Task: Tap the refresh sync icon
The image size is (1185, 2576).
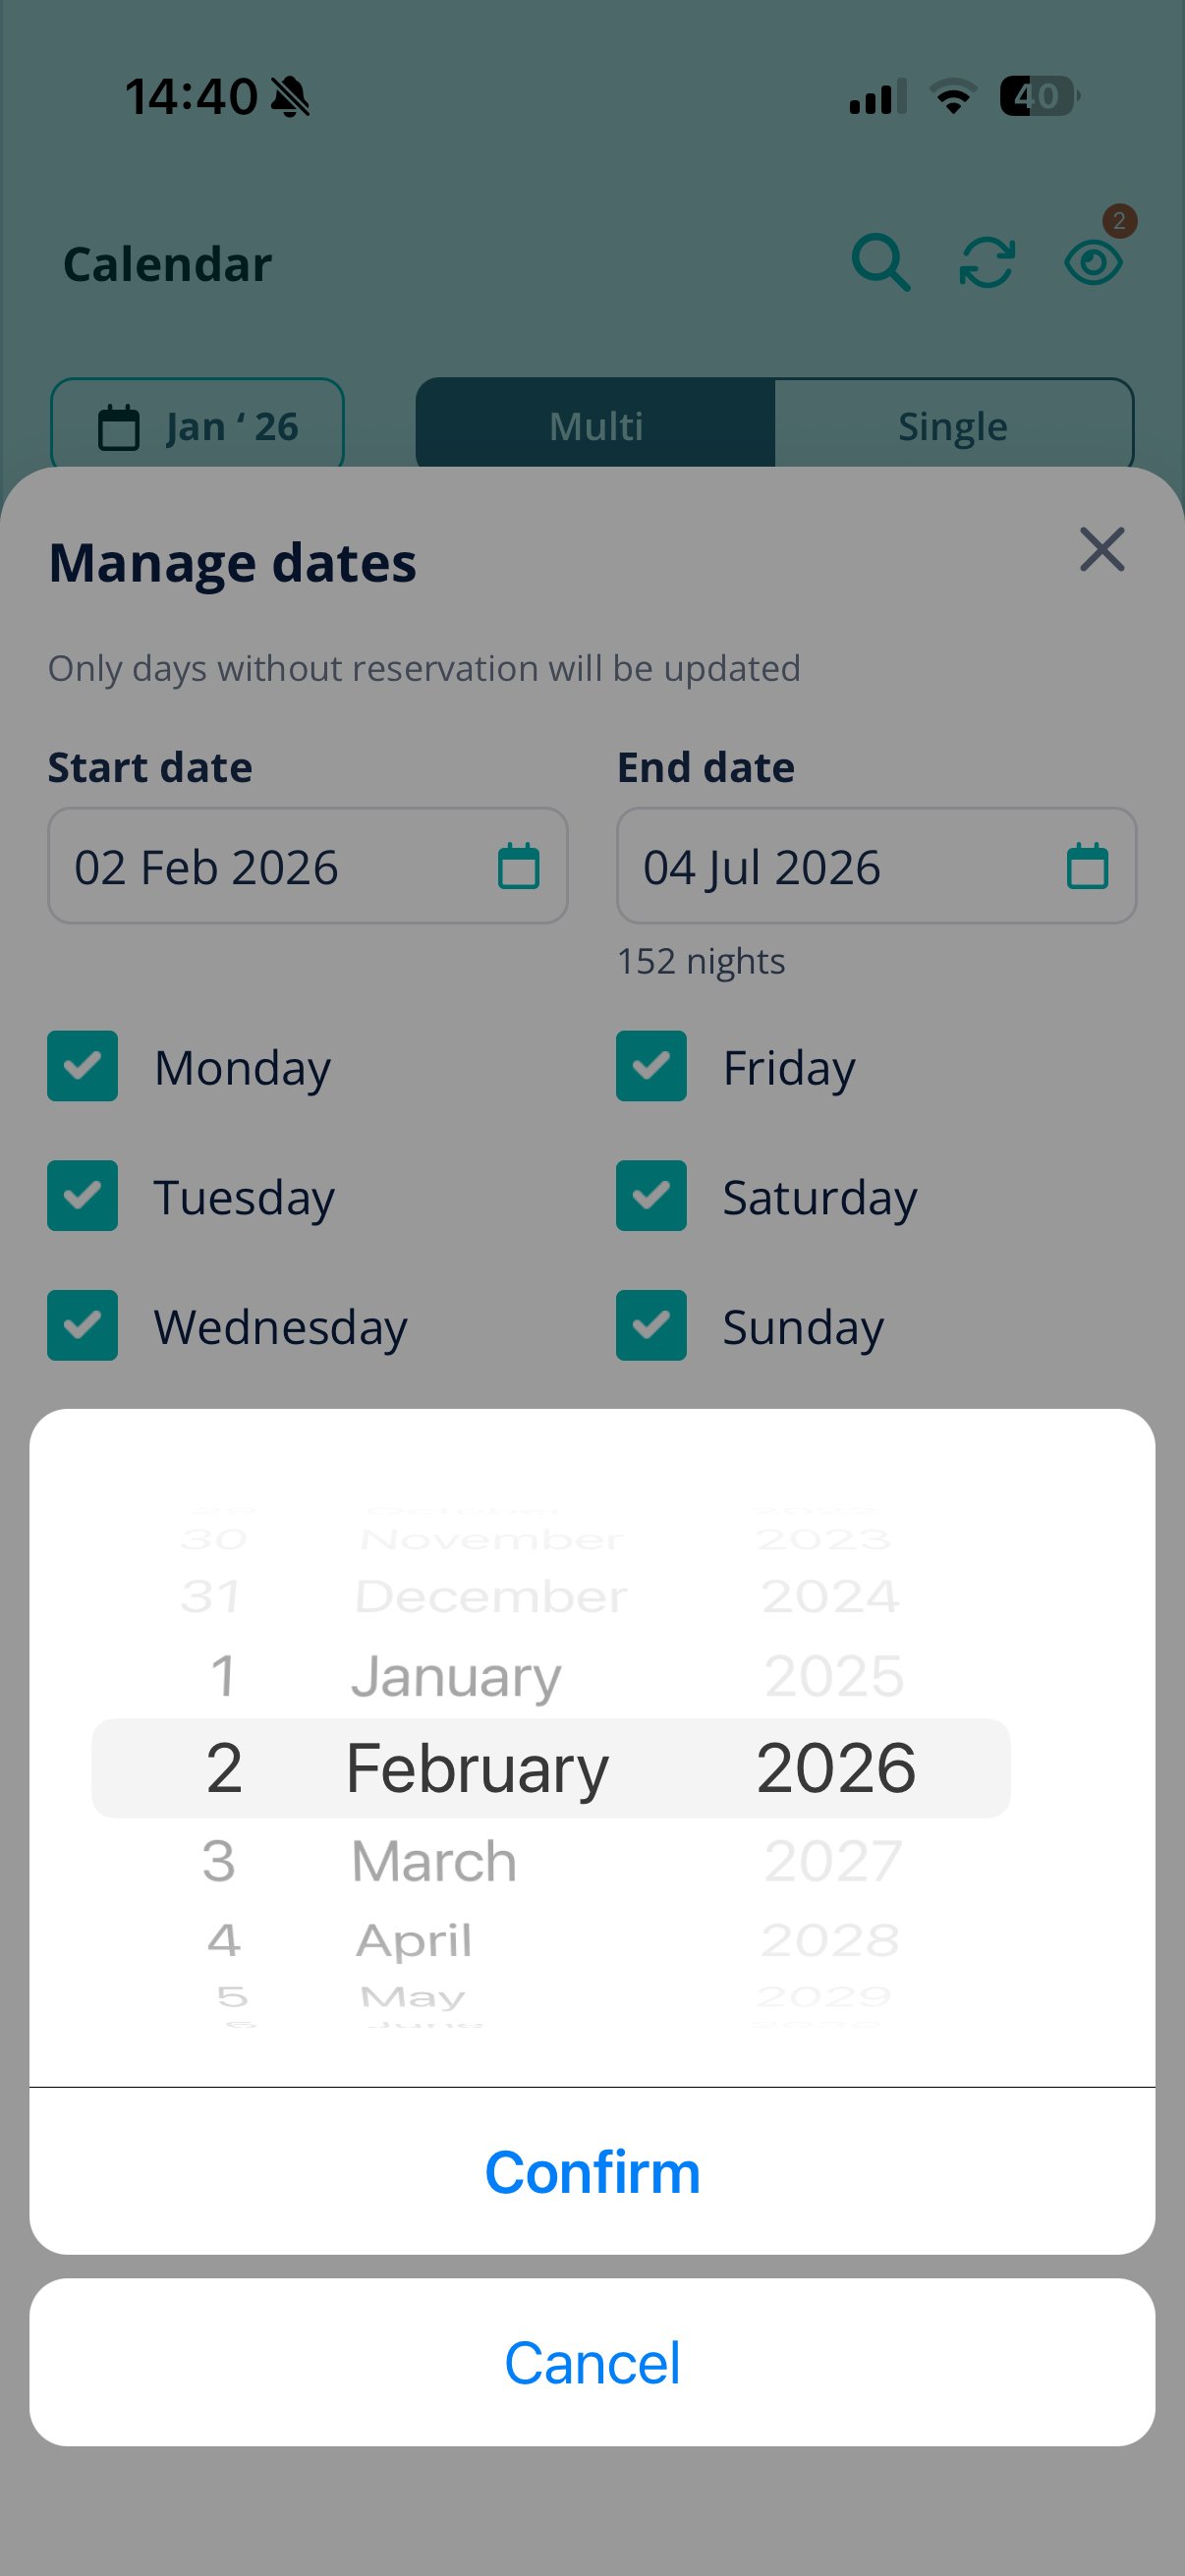Action: coord(987,263)
